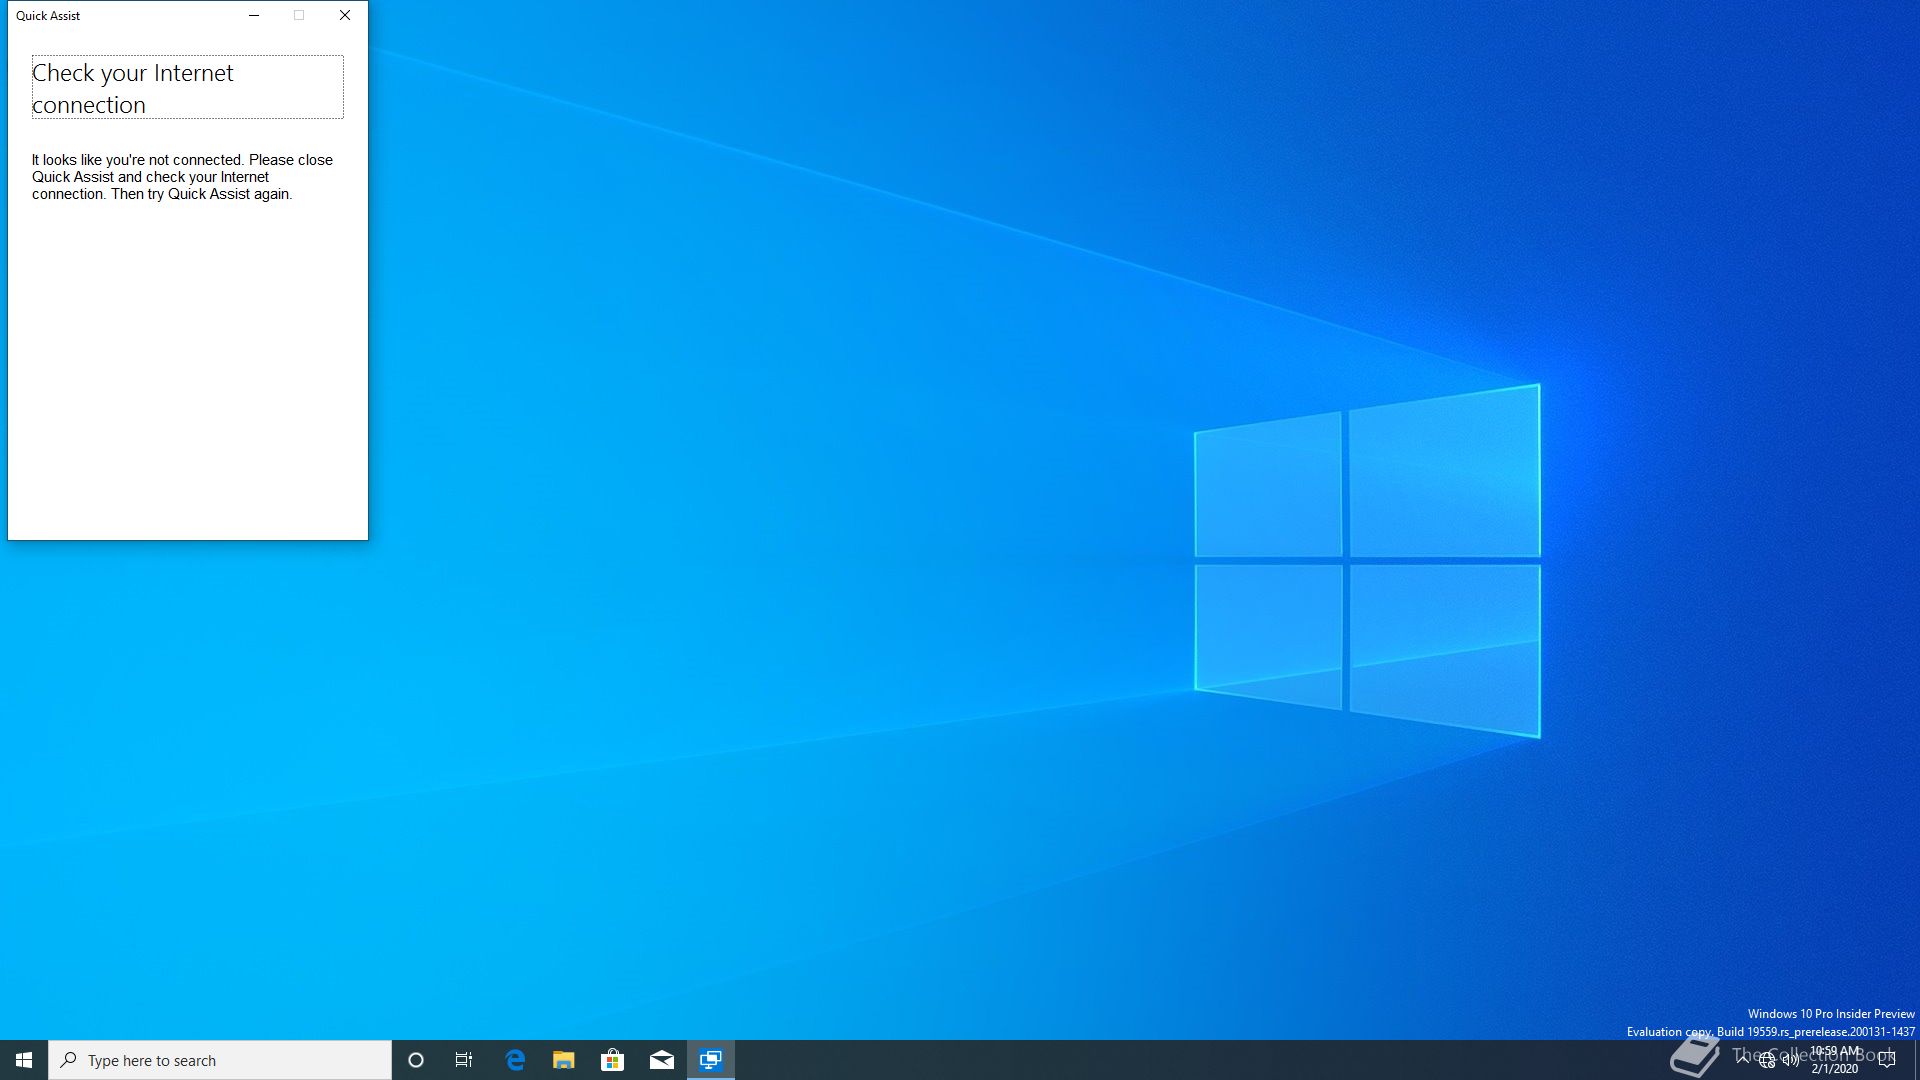This screenshot has width=1920, height=1080.
Task: Select the Quick Assist taskbar icon
Action: coord(711,1060)
